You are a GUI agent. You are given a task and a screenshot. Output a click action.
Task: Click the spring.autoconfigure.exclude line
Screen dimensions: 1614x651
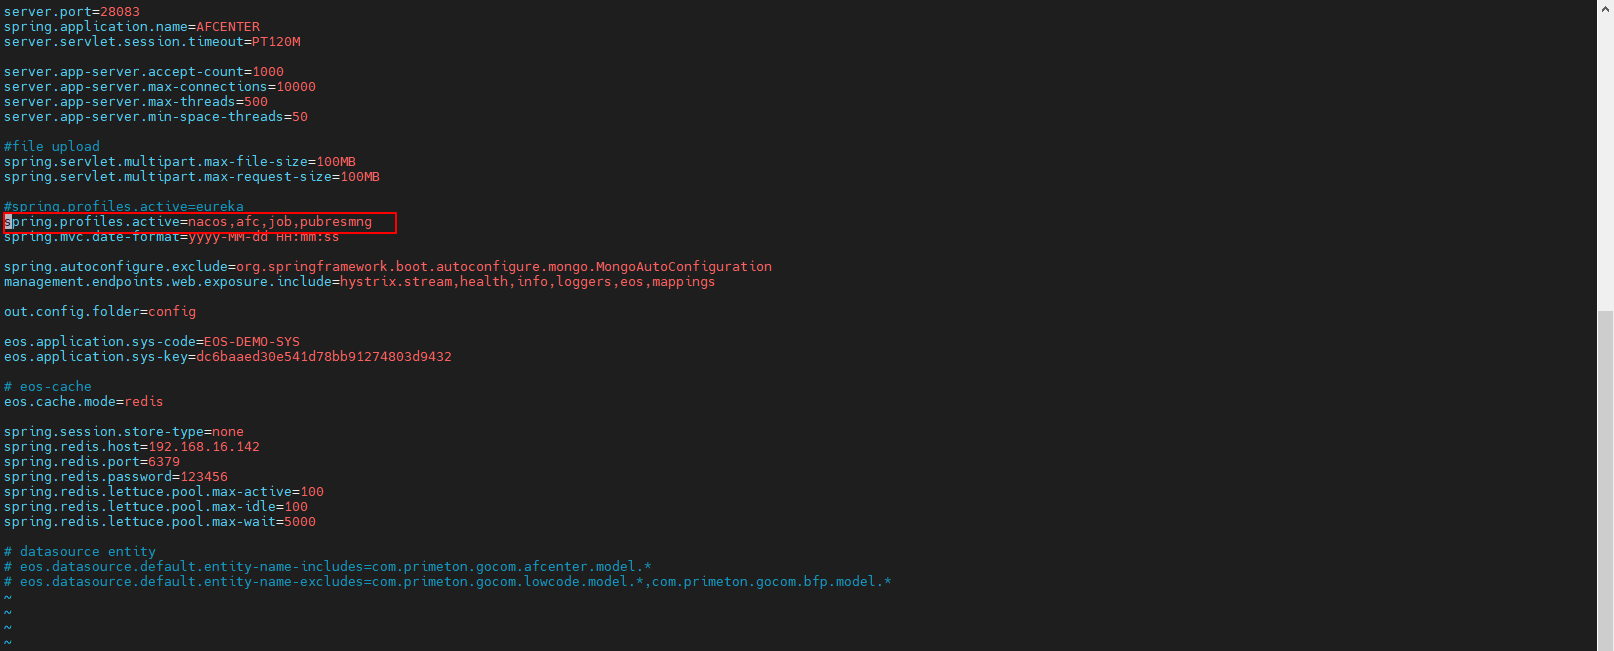(388, 267)
